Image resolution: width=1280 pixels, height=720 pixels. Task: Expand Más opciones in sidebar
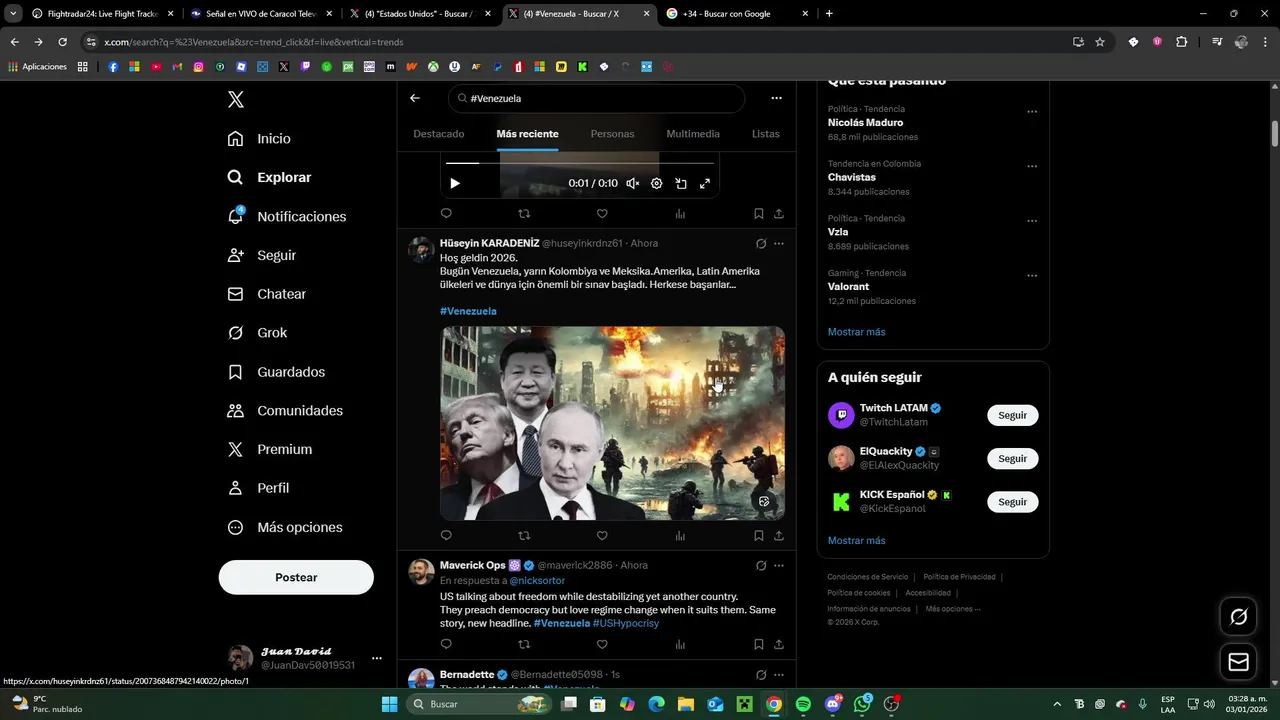285,527
